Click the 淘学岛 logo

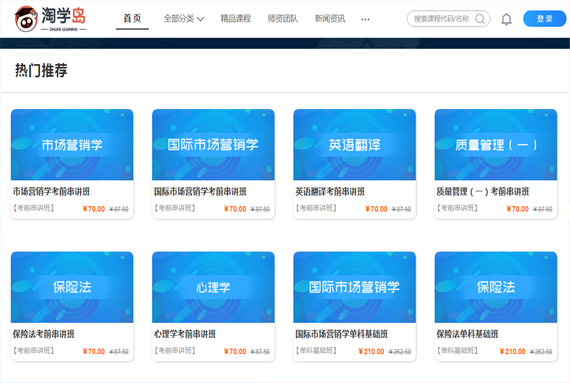(x=50, y=19)
